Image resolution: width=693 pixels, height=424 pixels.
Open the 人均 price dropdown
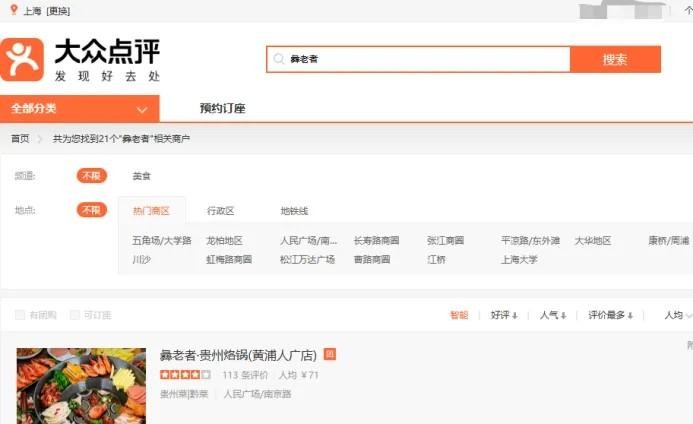pyautogui.click(x=678, y=315)
